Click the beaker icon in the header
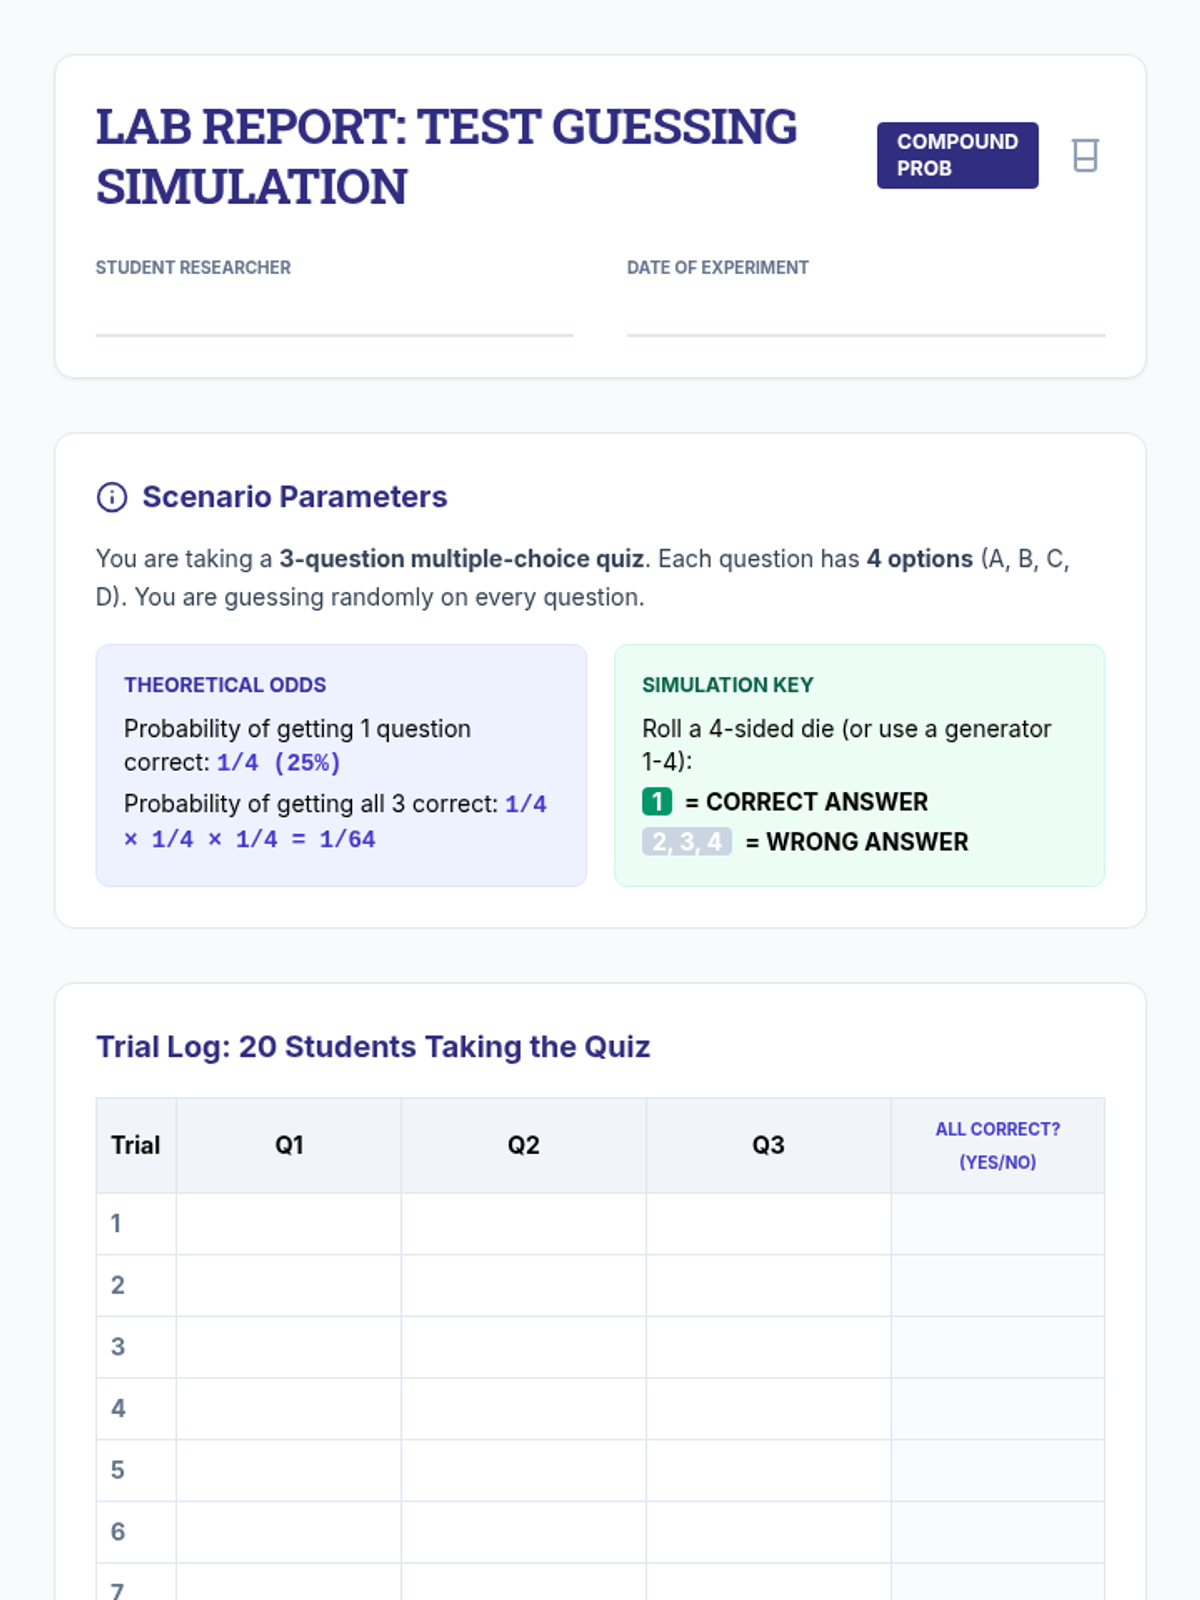The height and width of the screenshot is (1600, 1200). (x=1085, y=156)
